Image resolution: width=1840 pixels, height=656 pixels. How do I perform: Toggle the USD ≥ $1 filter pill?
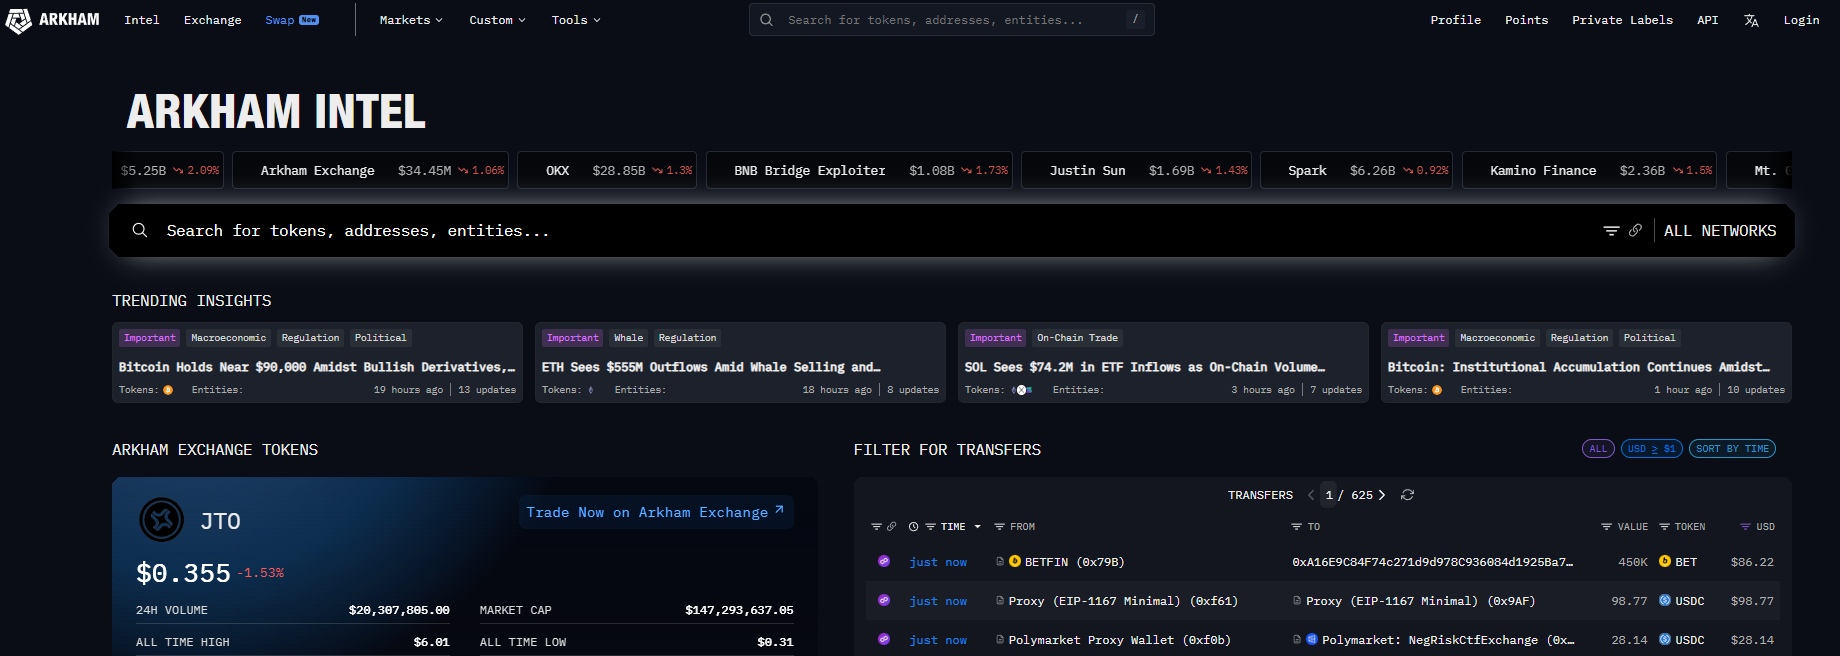coord(1652,449)
